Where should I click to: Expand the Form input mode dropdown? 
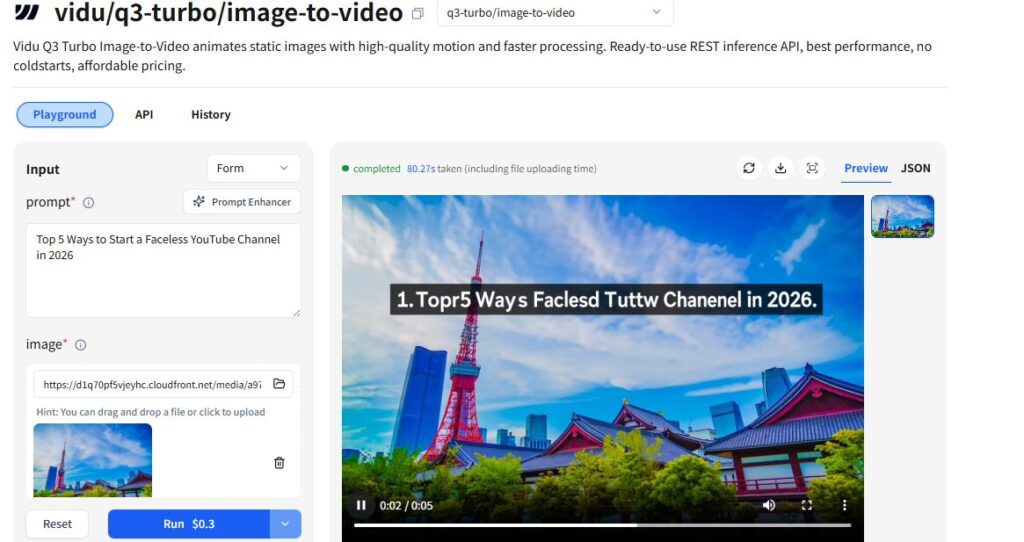pos(253,169)
